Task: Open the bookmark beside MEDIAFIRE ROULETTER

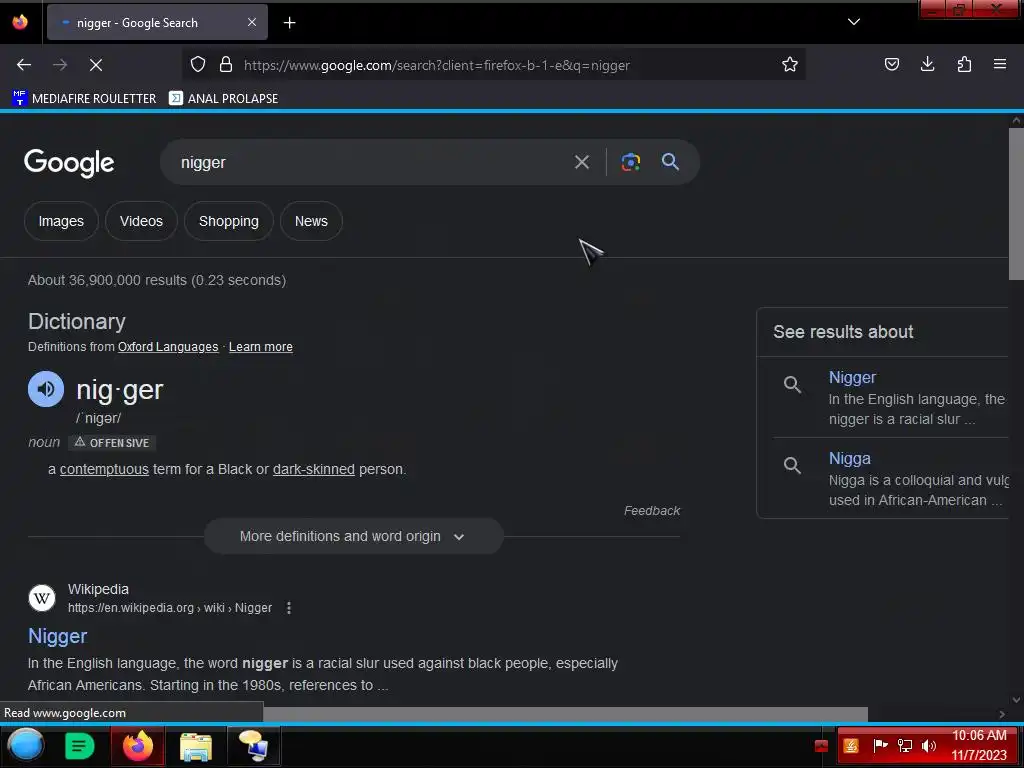Action: pyautogui.click(x=223, y=99)
